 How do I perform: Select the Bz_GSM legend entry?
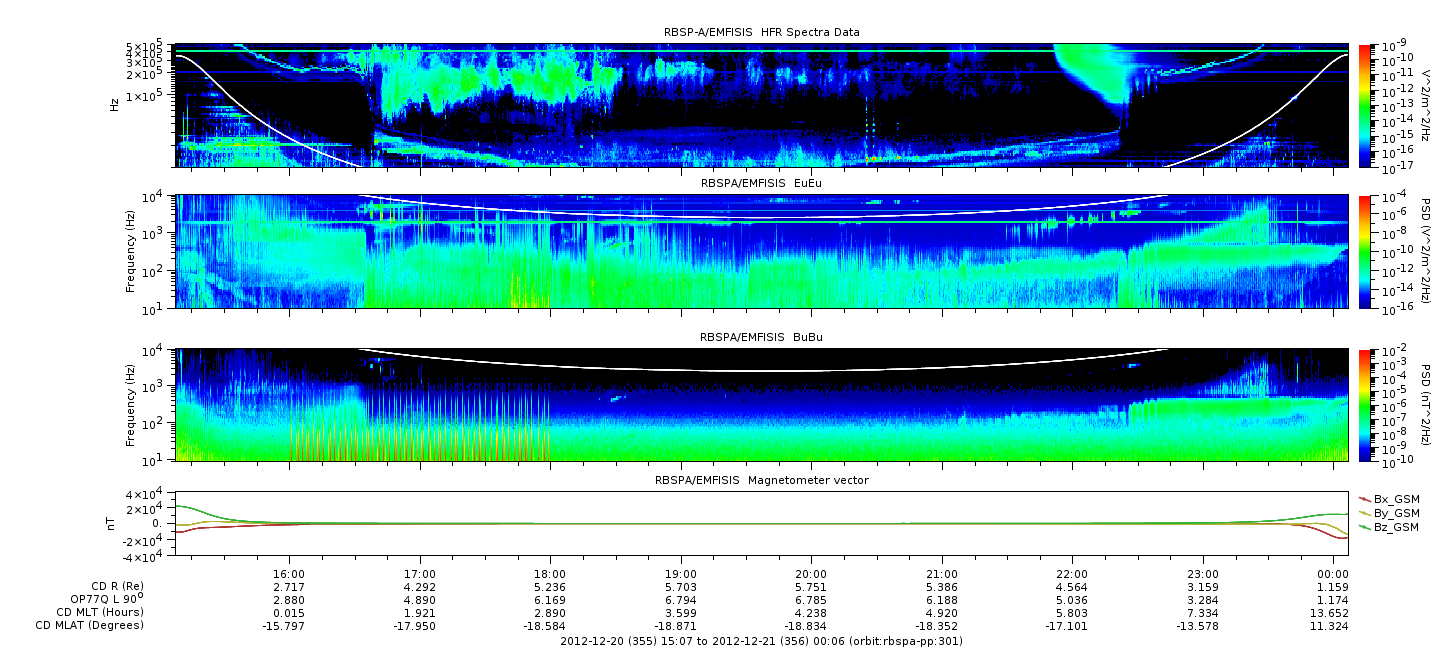pos(1389,526)
